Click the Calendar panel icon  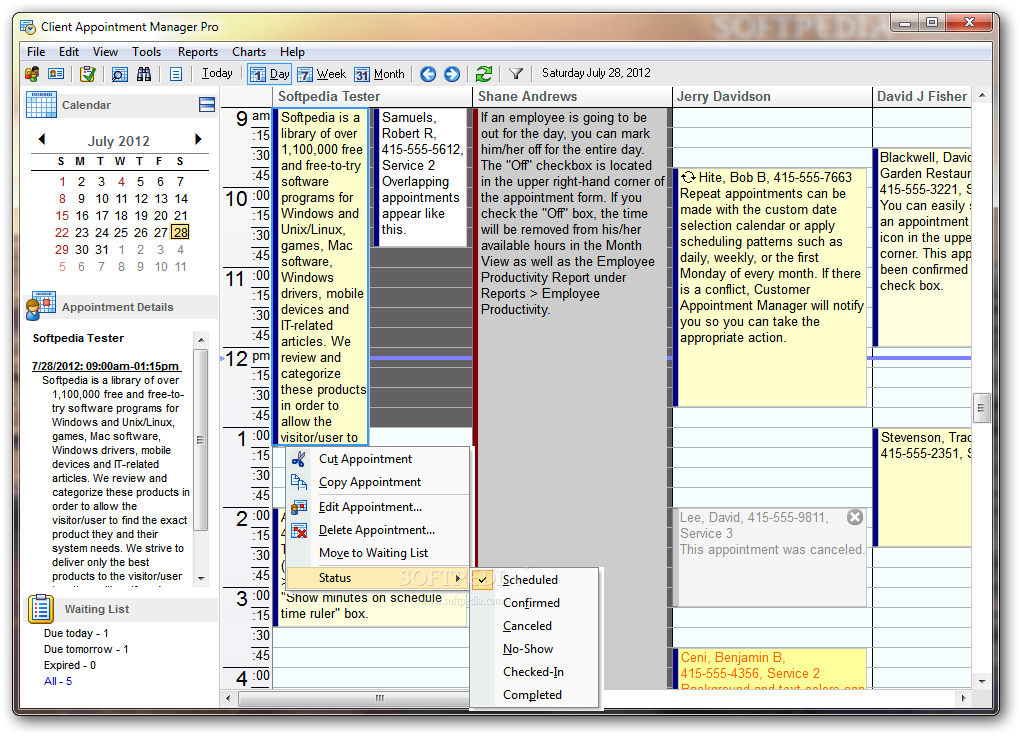[x=42, y=105]
